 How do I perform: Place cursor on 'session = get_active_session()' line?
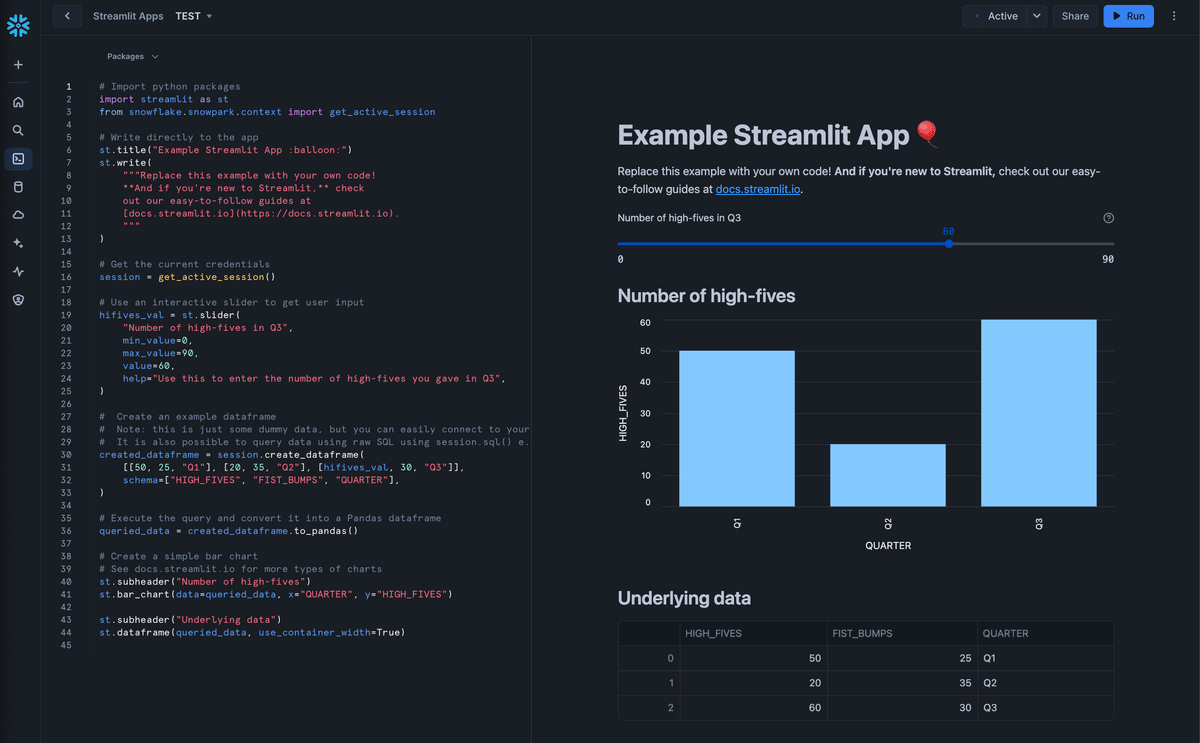pos(187,277)
